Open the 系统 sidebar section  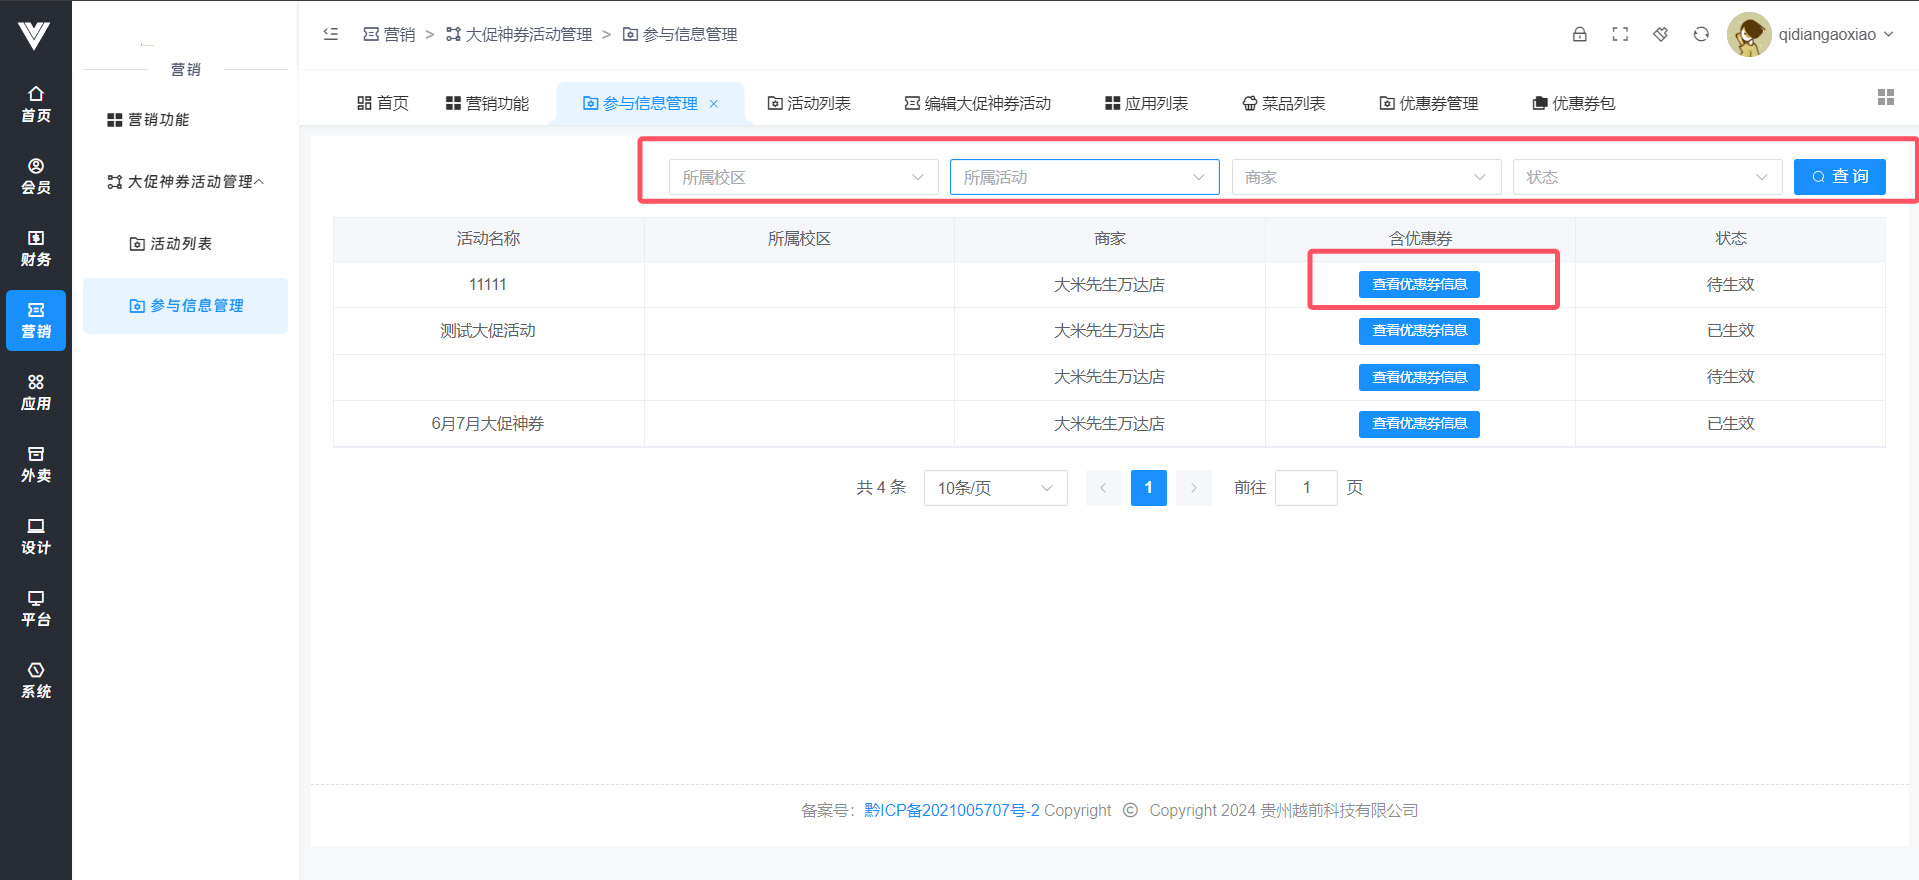36,680
